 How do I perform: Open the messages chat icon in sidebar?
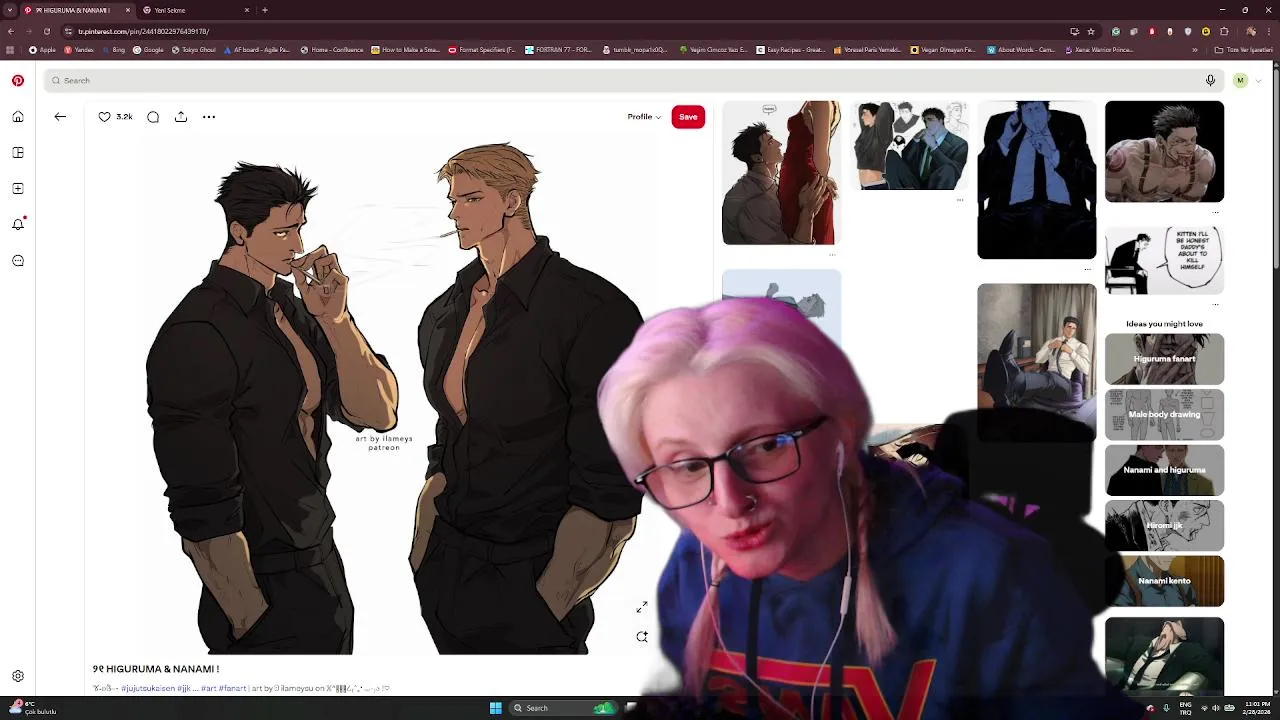click(18, 261)
